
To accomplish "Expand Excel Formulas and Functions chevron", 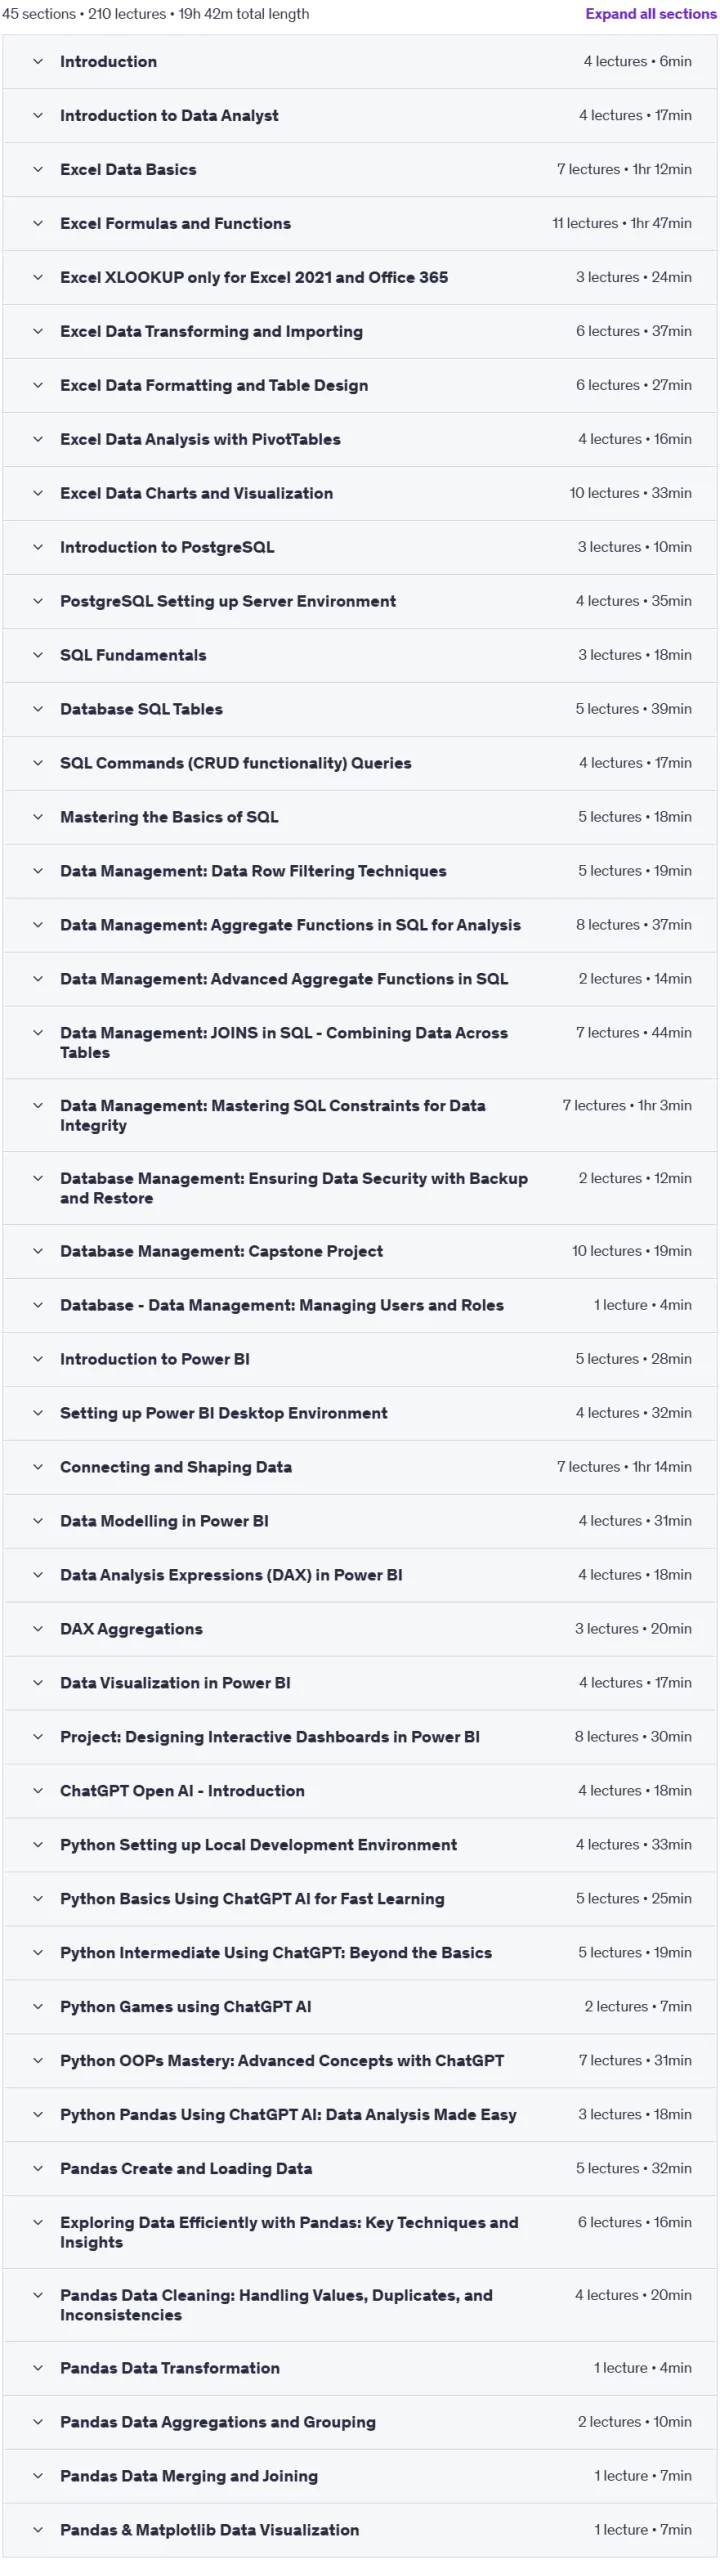I will tap(38, 223).
